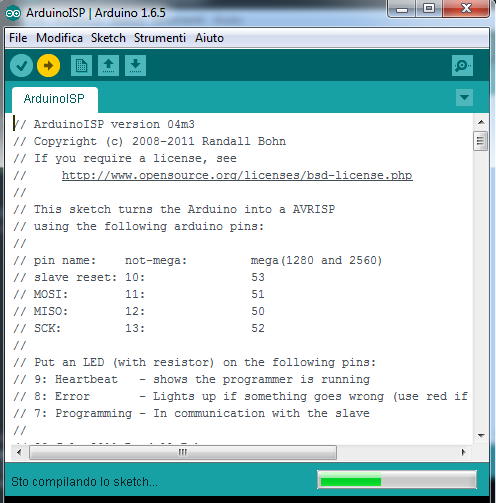Click the 'Sto compilando lo sketch...' status text
Screen dimensions: 496x503
[x=84, y=482]
